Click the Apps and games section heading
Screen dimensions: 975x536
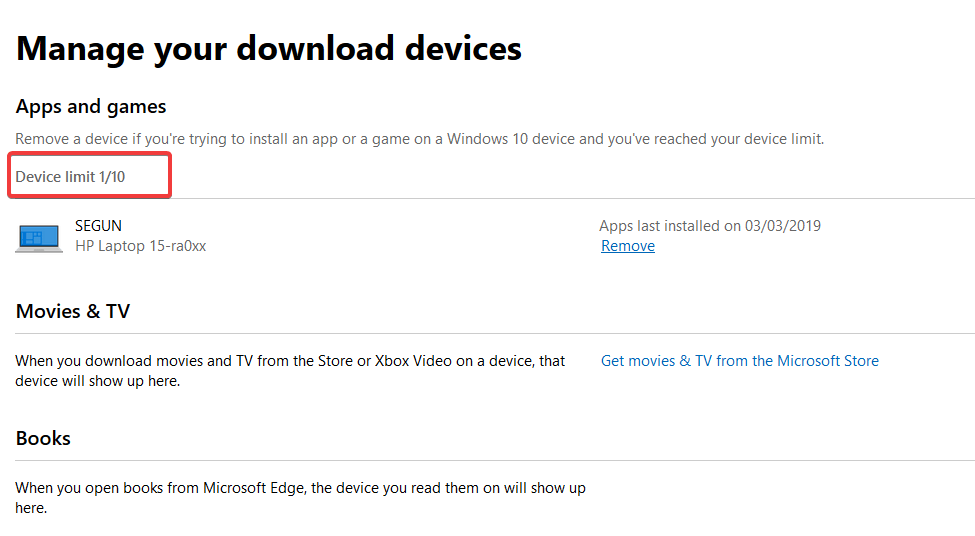click(x=91, y=107)
